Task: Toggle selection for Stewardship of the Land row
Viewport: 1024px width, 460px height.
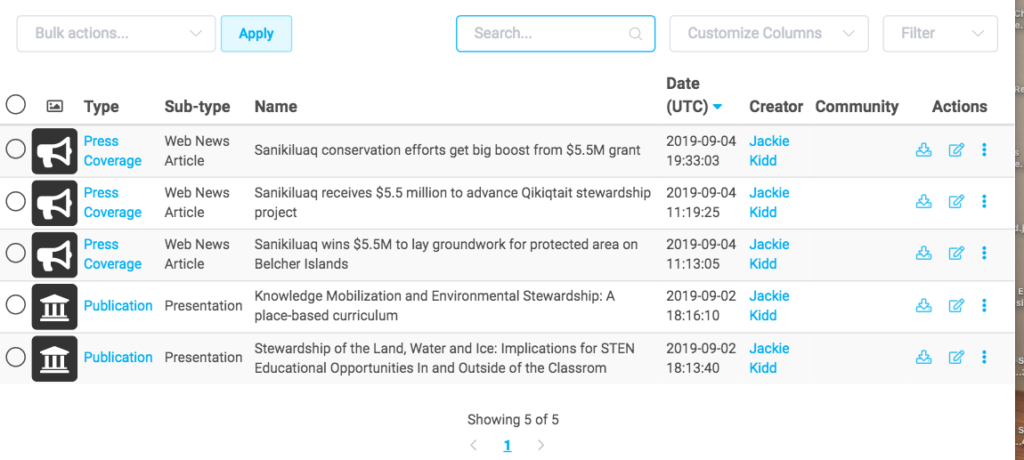Action: coord(16,357)
